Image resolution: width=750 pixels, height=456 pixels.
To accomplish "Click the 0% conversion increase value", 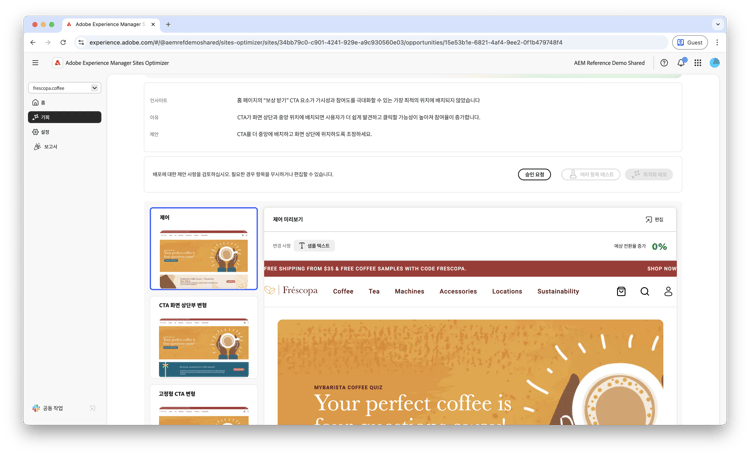I will [x=659, y=247].
